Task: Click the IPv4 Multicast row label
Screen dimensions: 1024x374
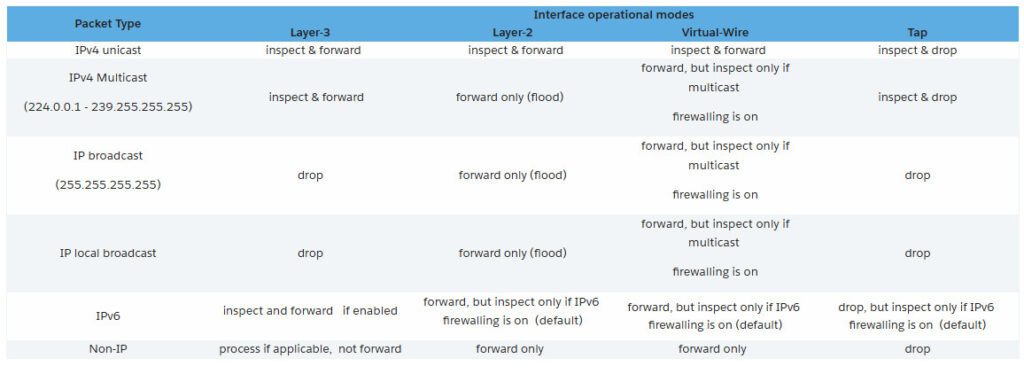Action: (x=108, y=78)
